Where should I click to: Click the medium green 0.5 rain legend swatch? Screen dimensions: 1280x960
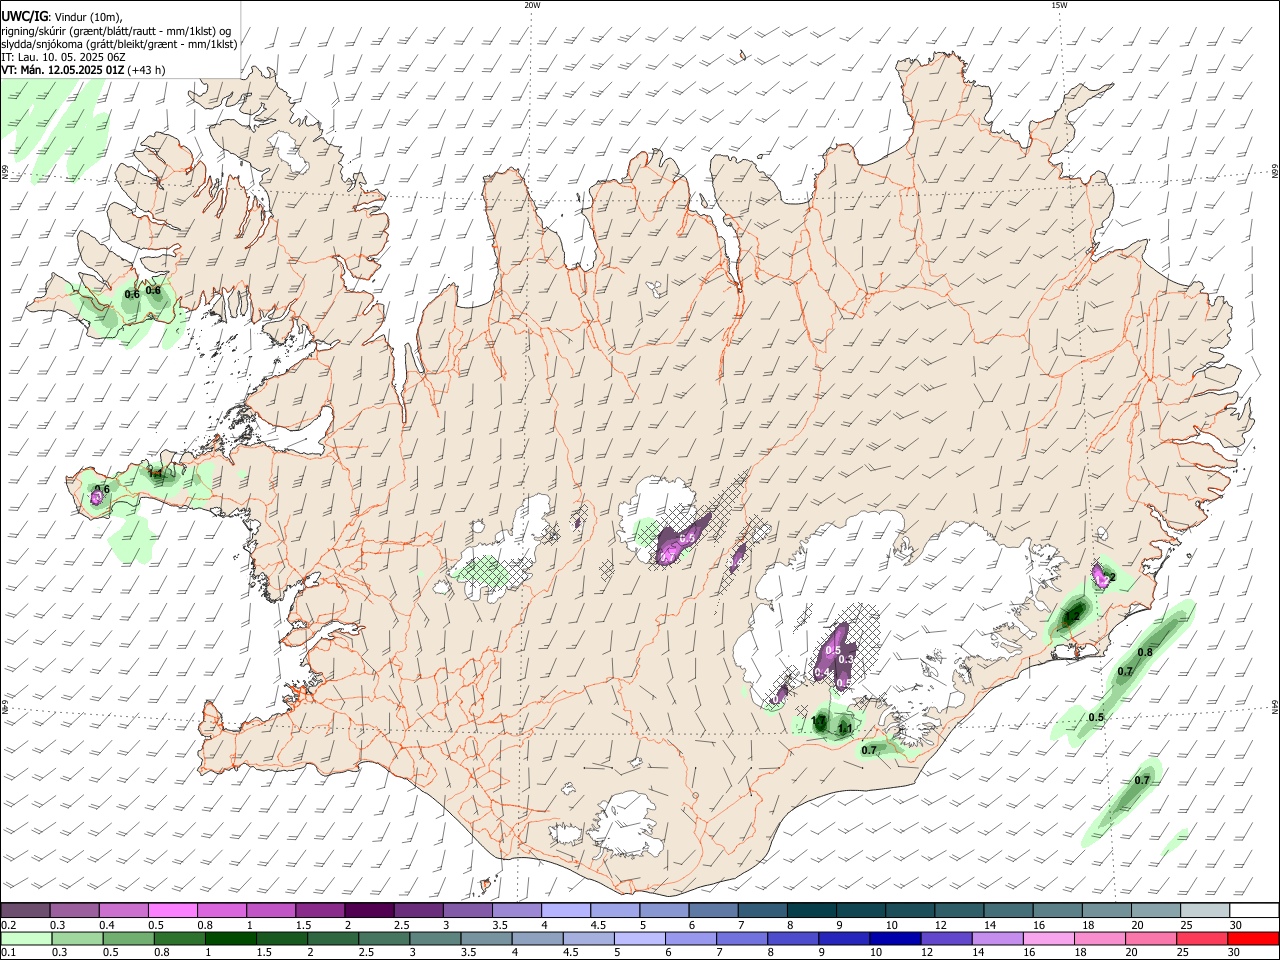point(128,939)
